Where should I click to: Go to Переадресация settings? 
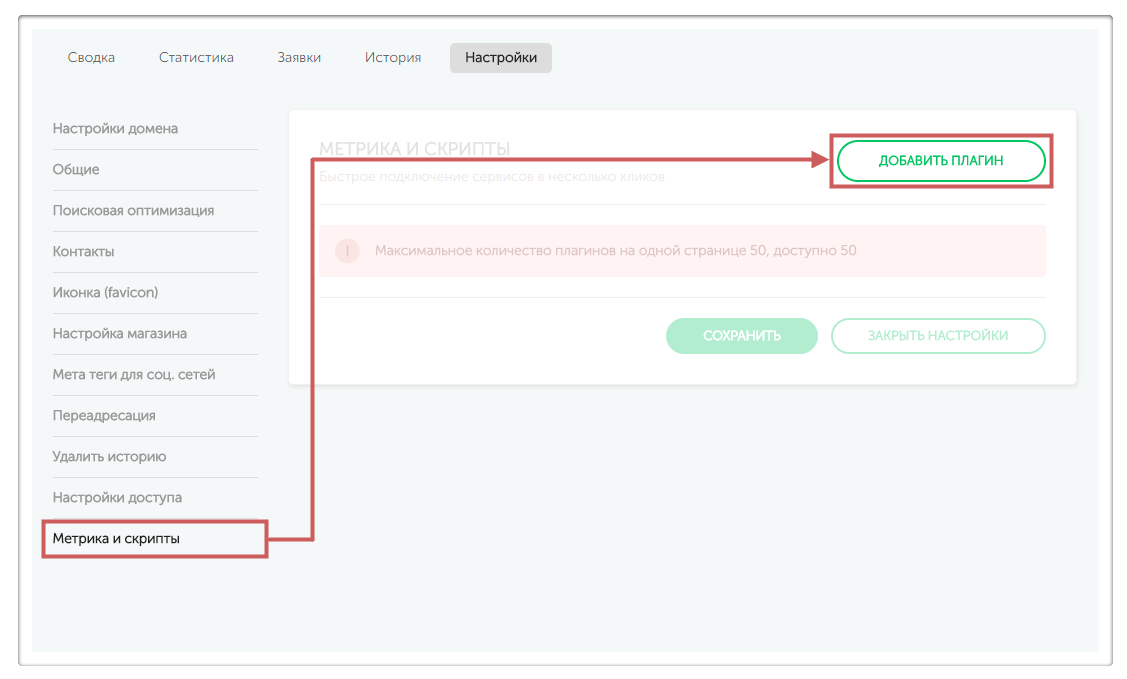coord(104,416)
